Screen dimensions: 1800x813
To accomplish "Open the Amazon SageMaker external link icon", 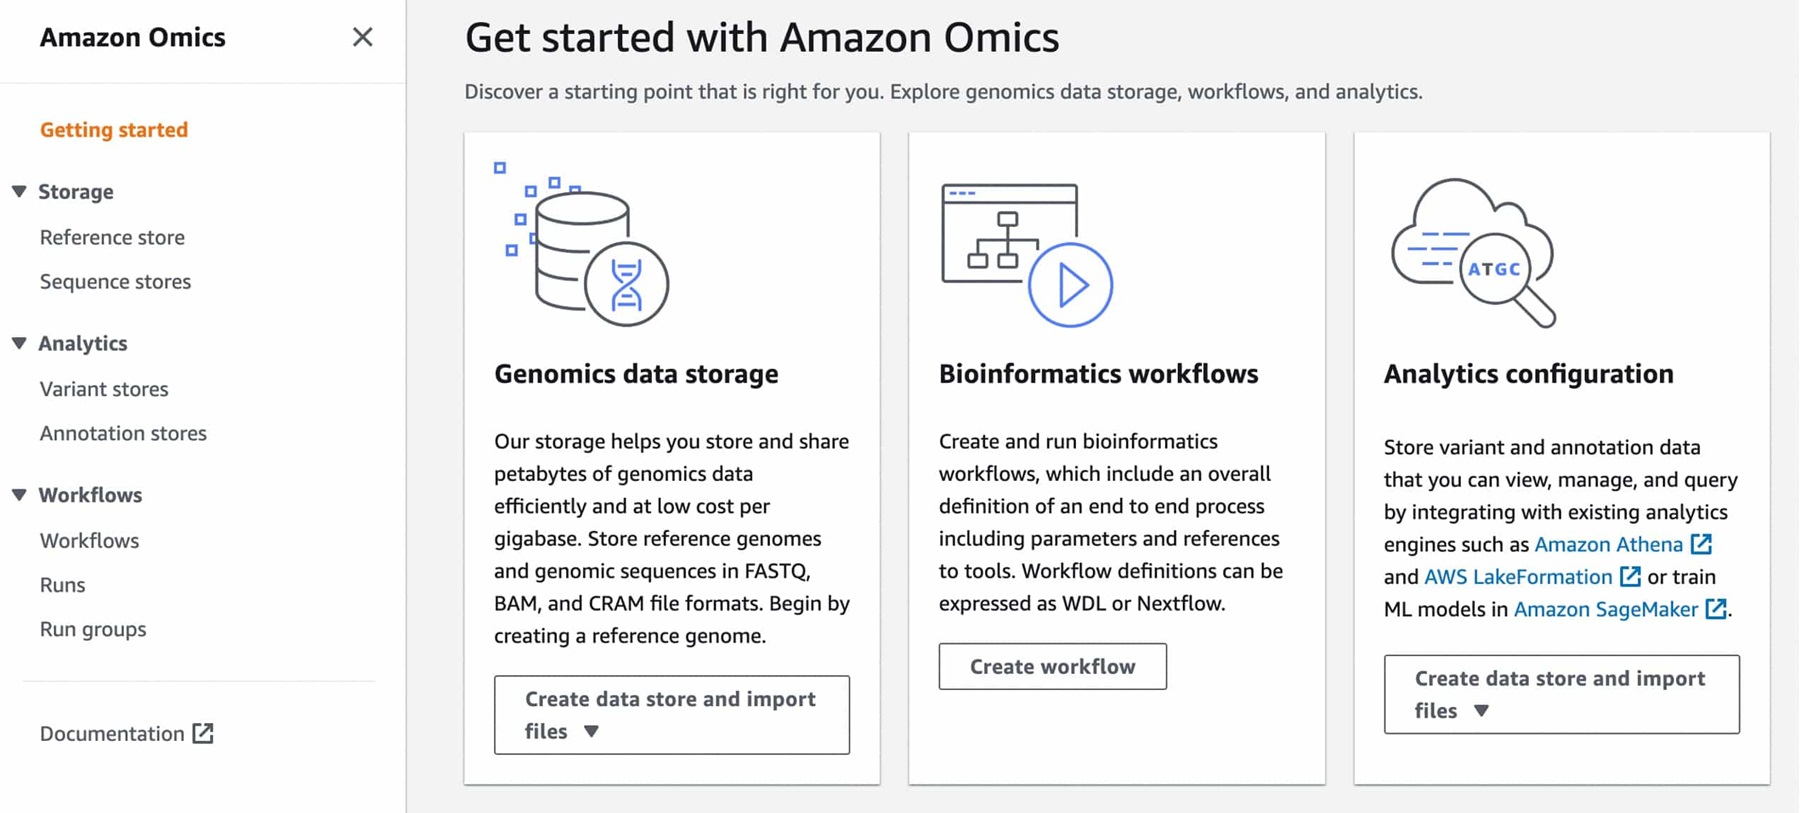I will (1716, 609).
